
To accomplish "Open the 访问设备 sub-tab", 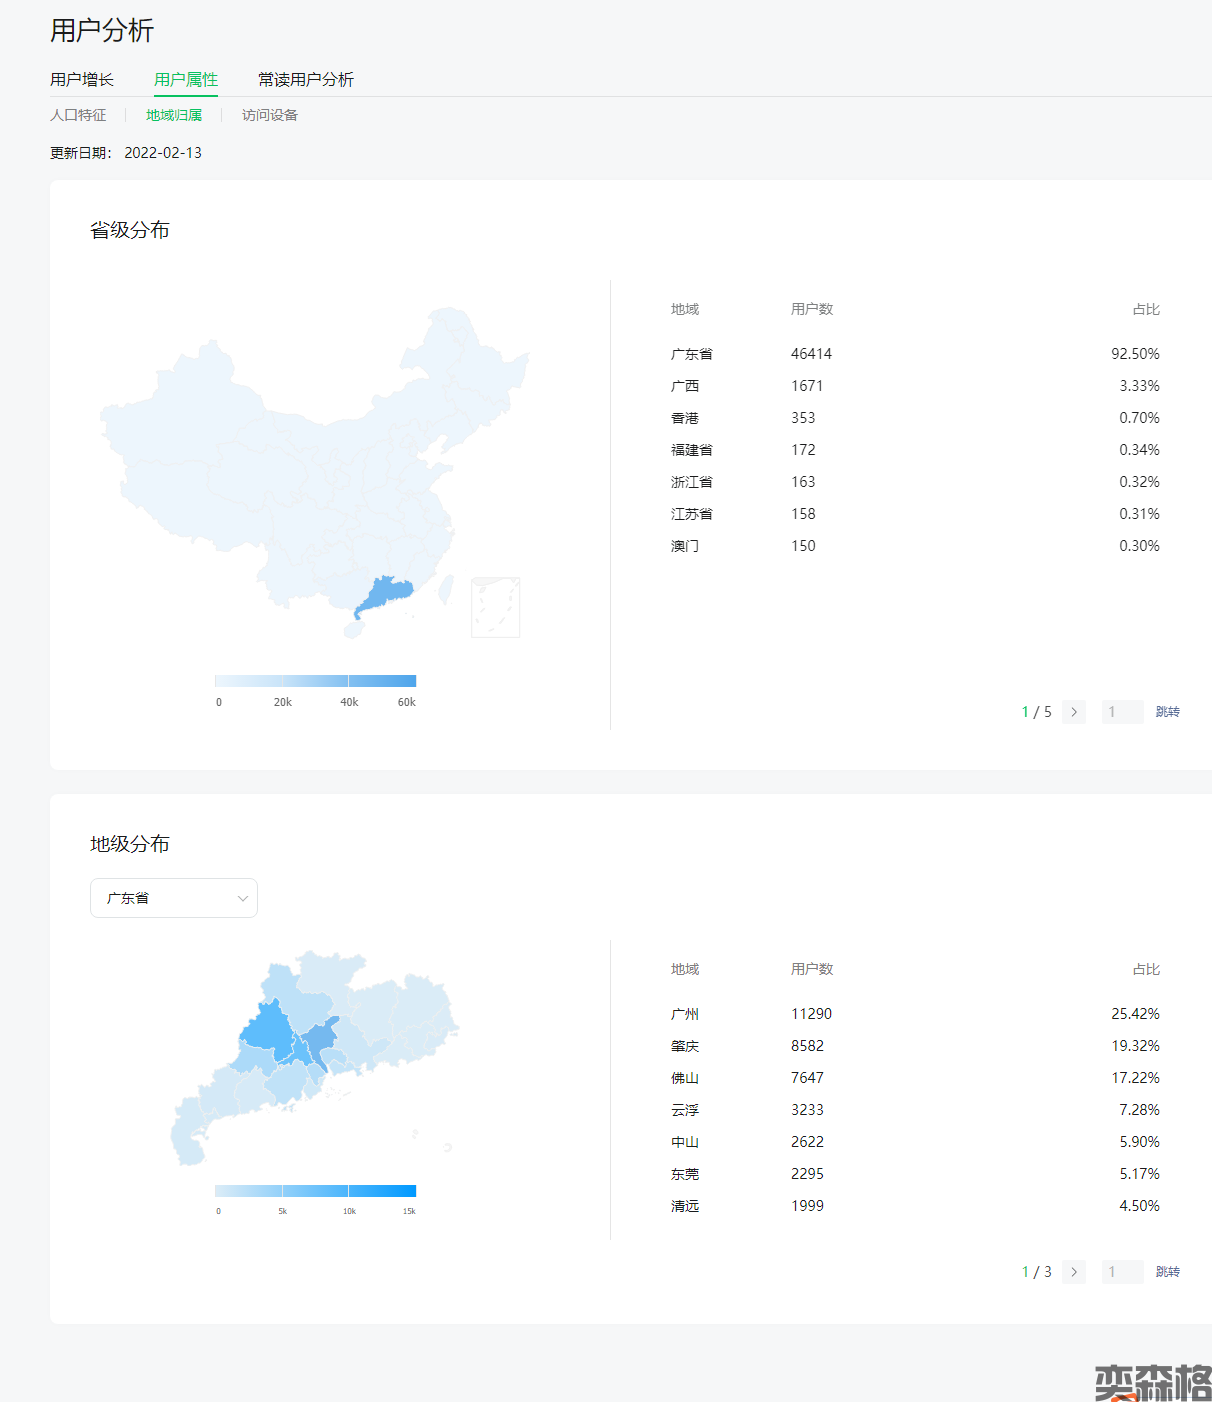I will (x=270, y=115).
